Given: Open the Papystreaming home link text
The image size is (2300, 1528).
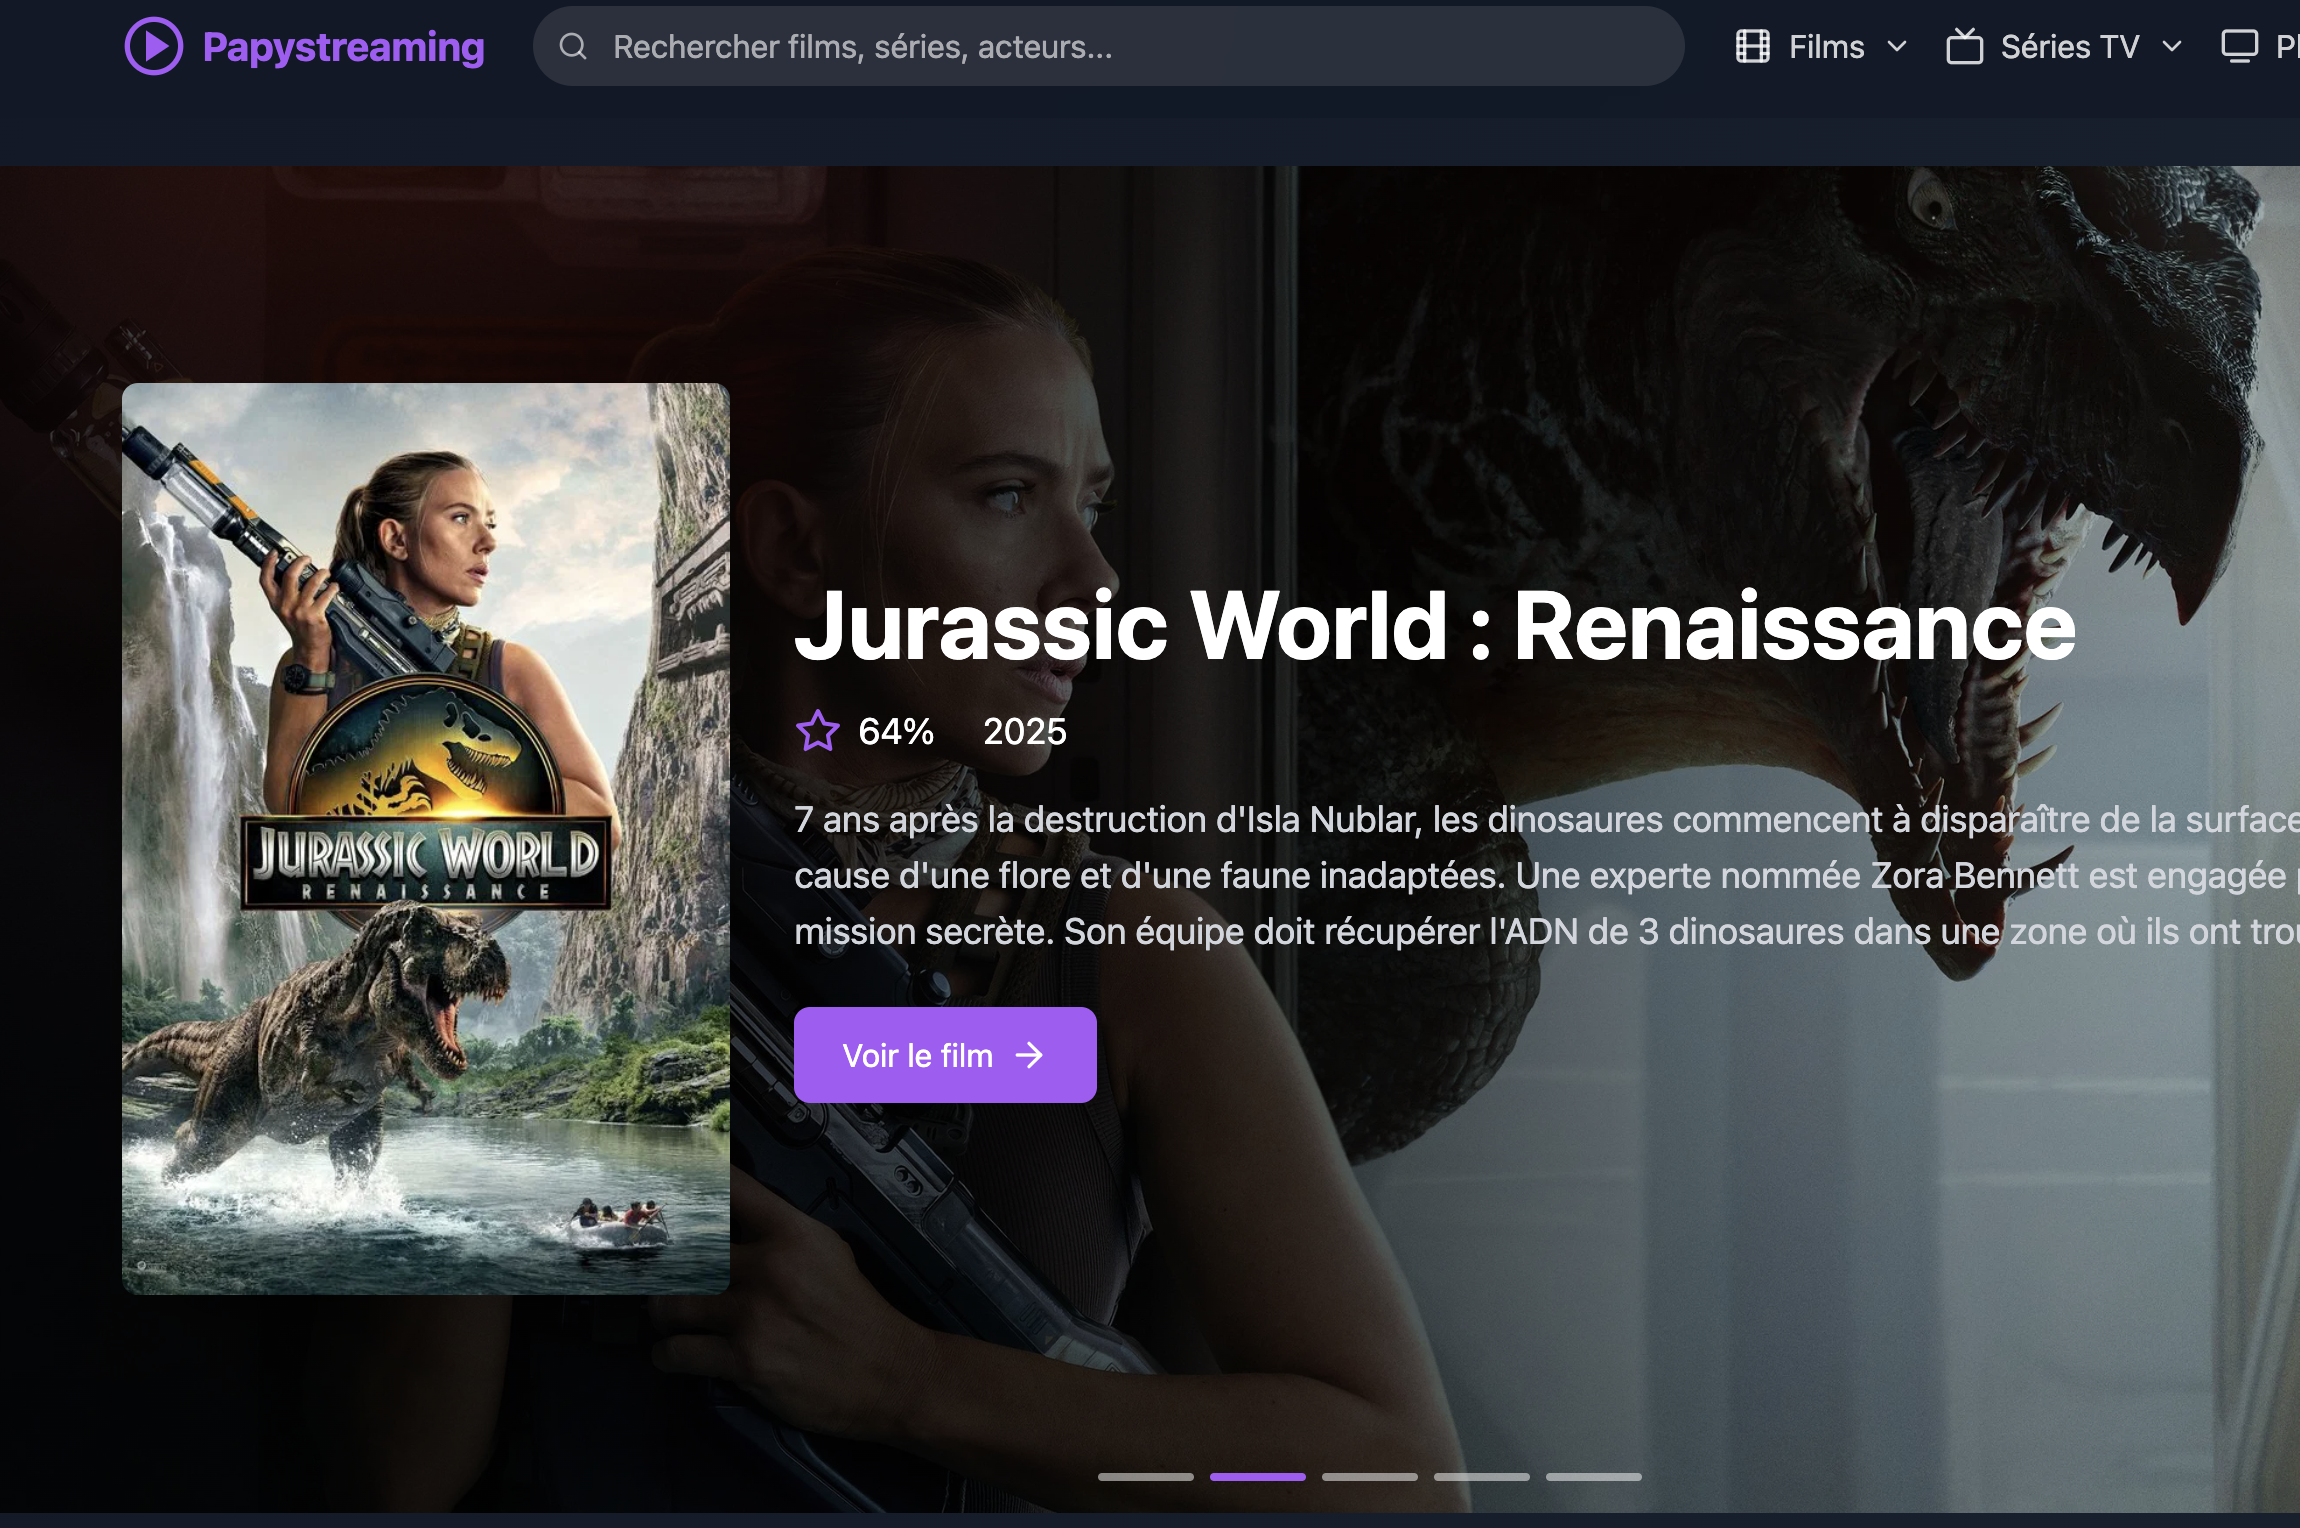Looking at the screenshot, I should click(x=343, y=46).
